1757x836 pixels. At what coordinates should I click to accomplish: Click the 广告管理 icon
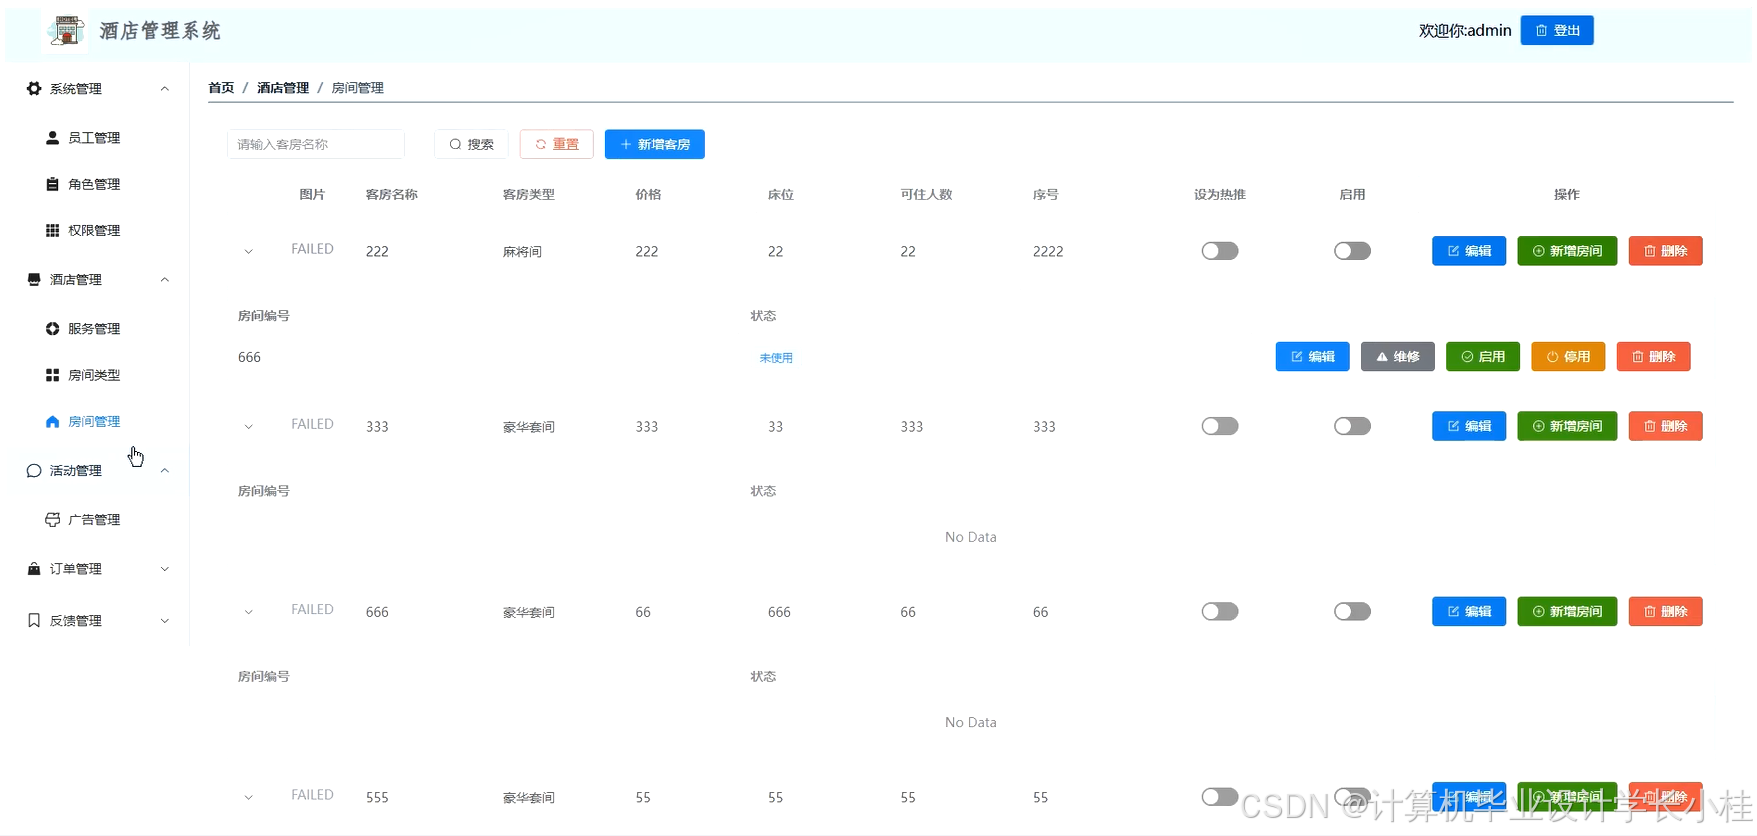pos(52,520)
